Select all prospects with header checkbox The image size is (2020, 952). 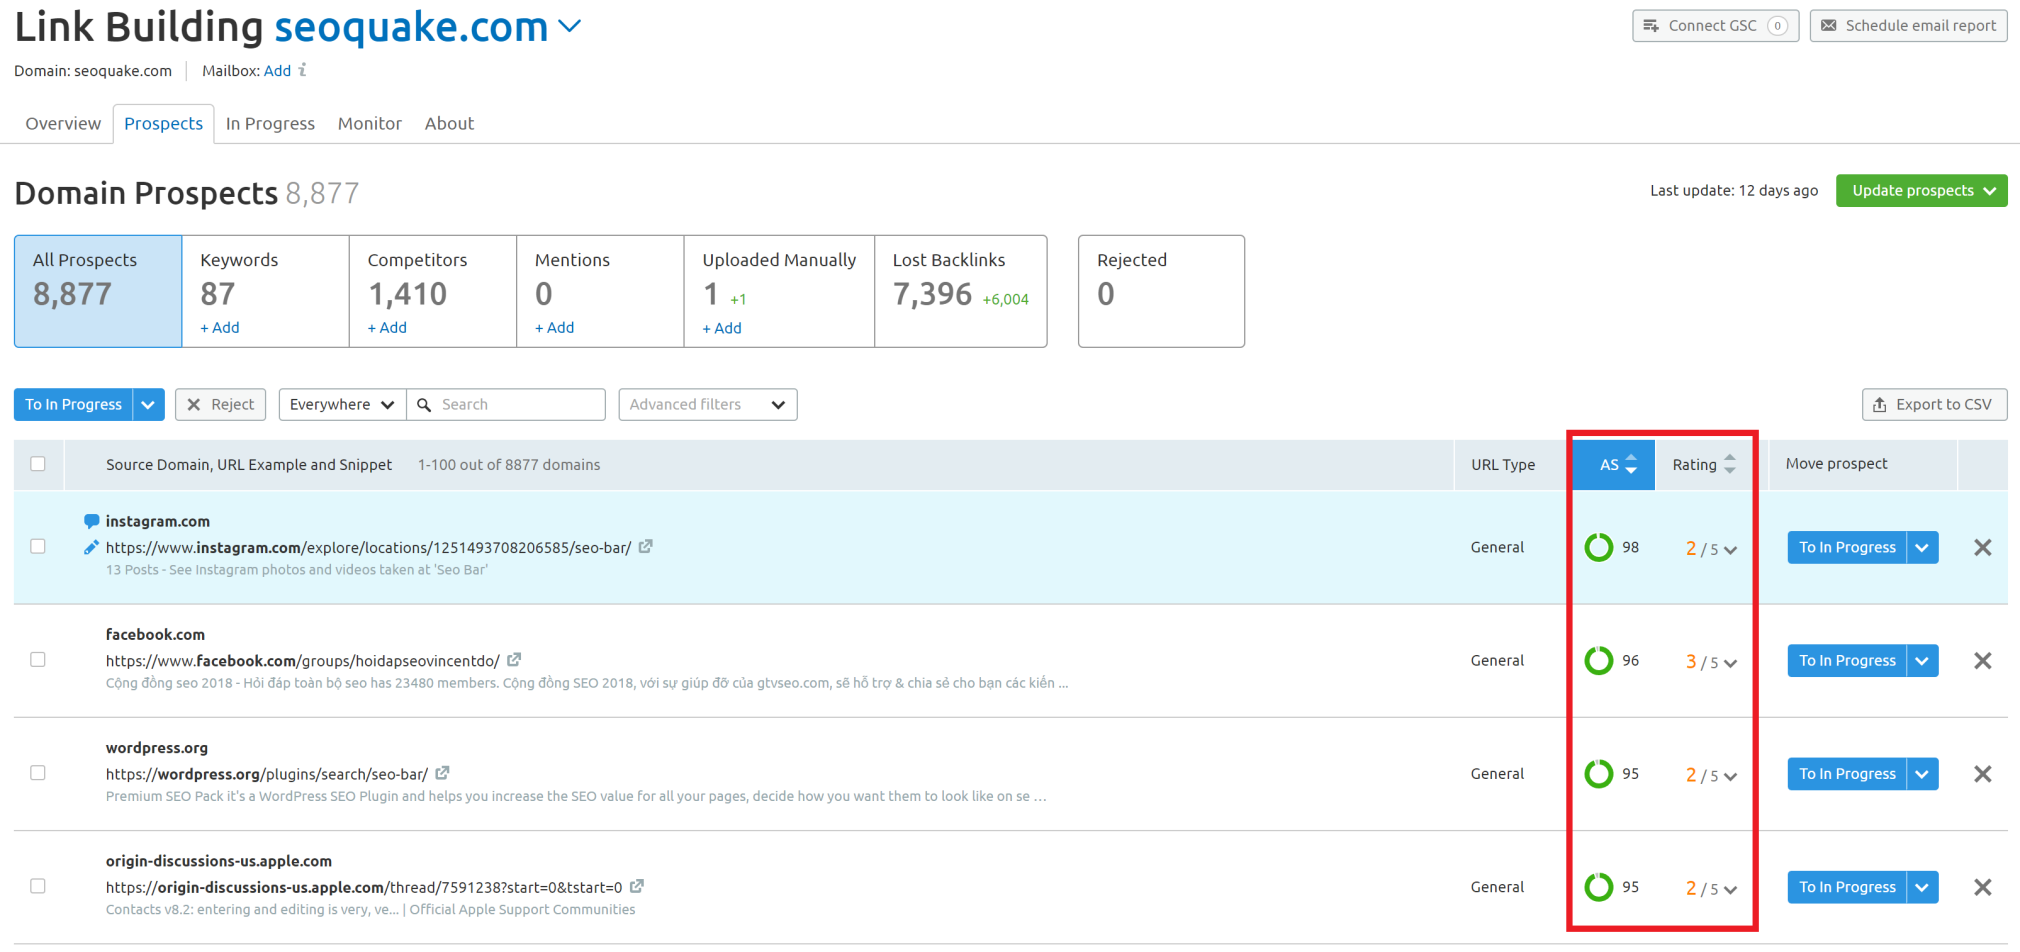(x=38, y=464)
